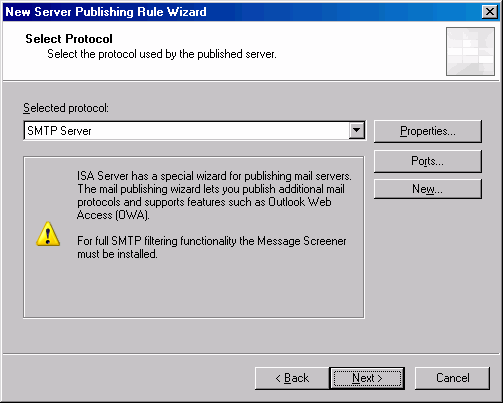Go to previous step with Back
The width and height of the screenshot is (503, 403).
click(x=292, y=378)
